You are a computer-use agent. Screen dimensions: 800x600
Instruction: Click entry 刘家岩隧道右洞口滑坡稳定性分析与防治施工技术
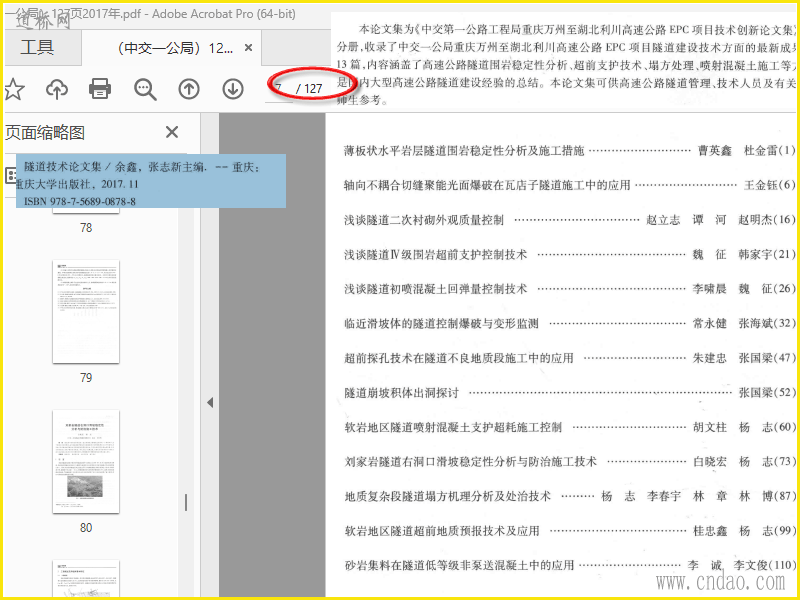470,462
